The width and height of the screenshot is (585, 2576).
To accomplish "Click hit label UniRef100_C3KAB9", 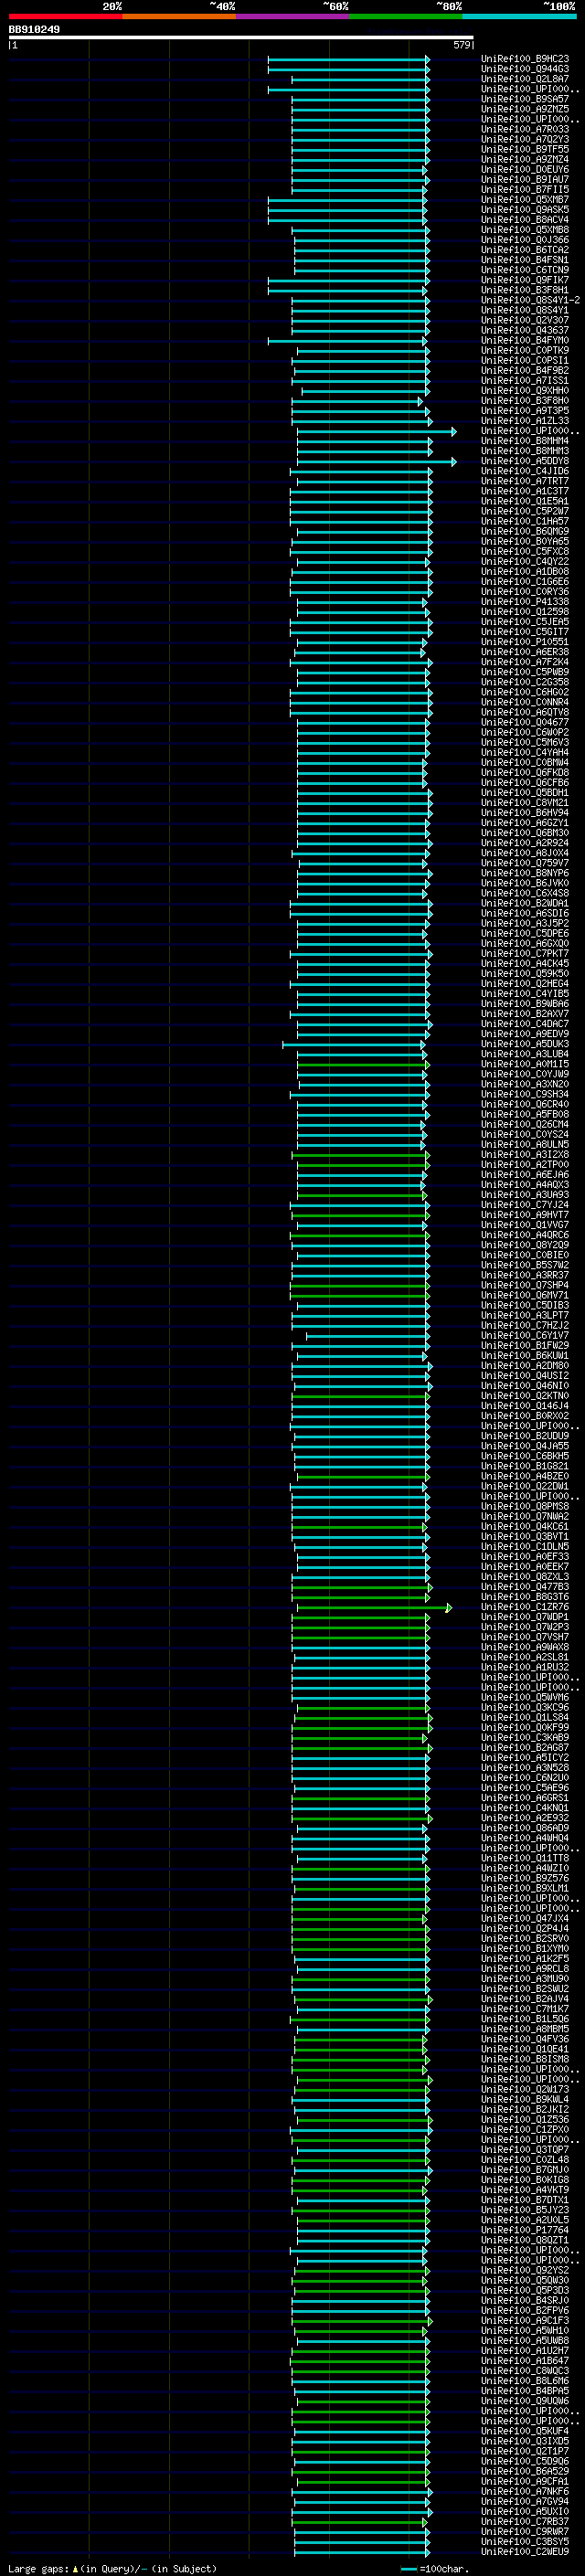I will pyautogui.click(x=524, y=1738).
